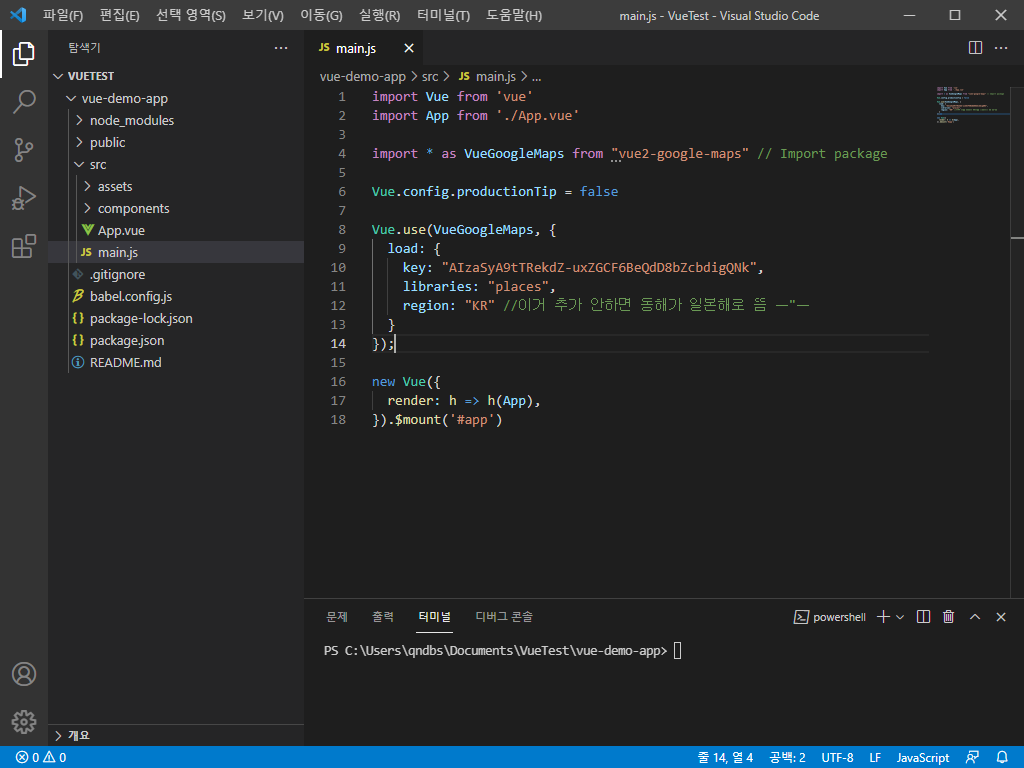The image size is (1024, 768).
Task: Open package.json file
Action: 176,340
